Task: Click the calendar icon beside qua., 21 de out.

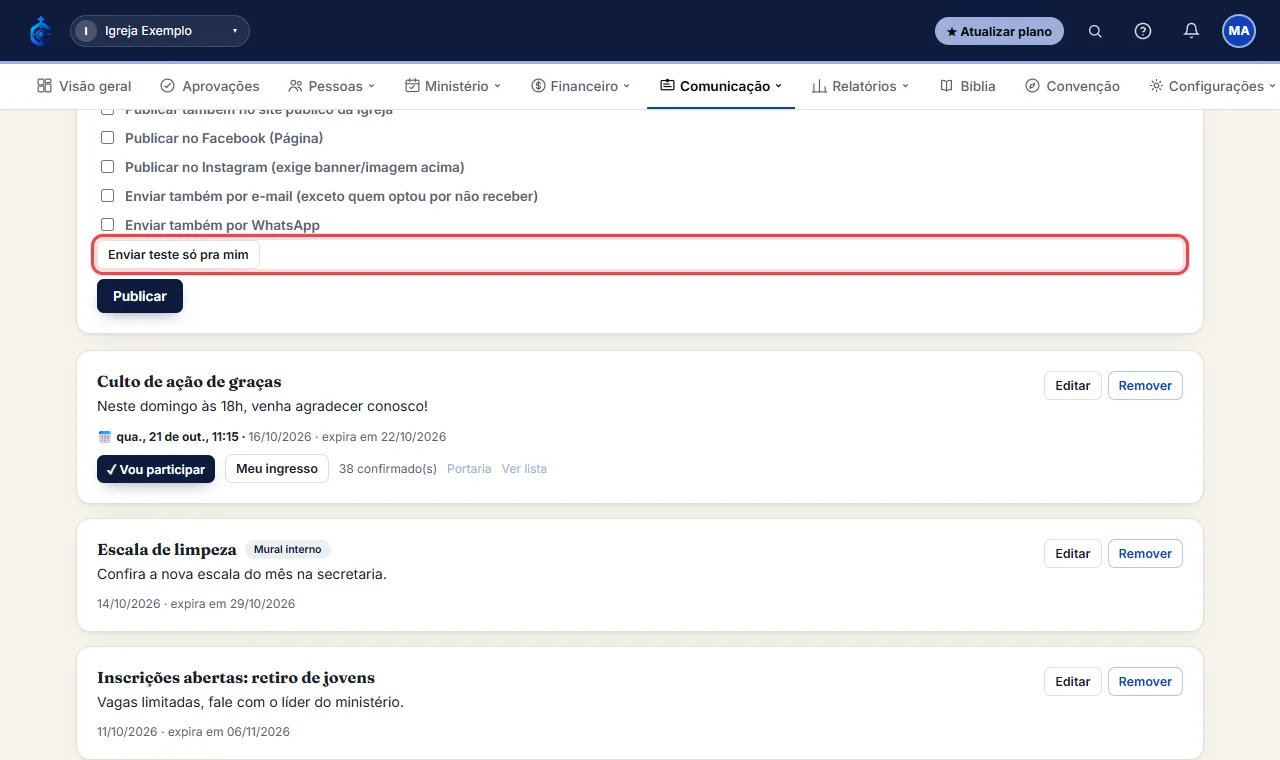Action: (105, 437)
